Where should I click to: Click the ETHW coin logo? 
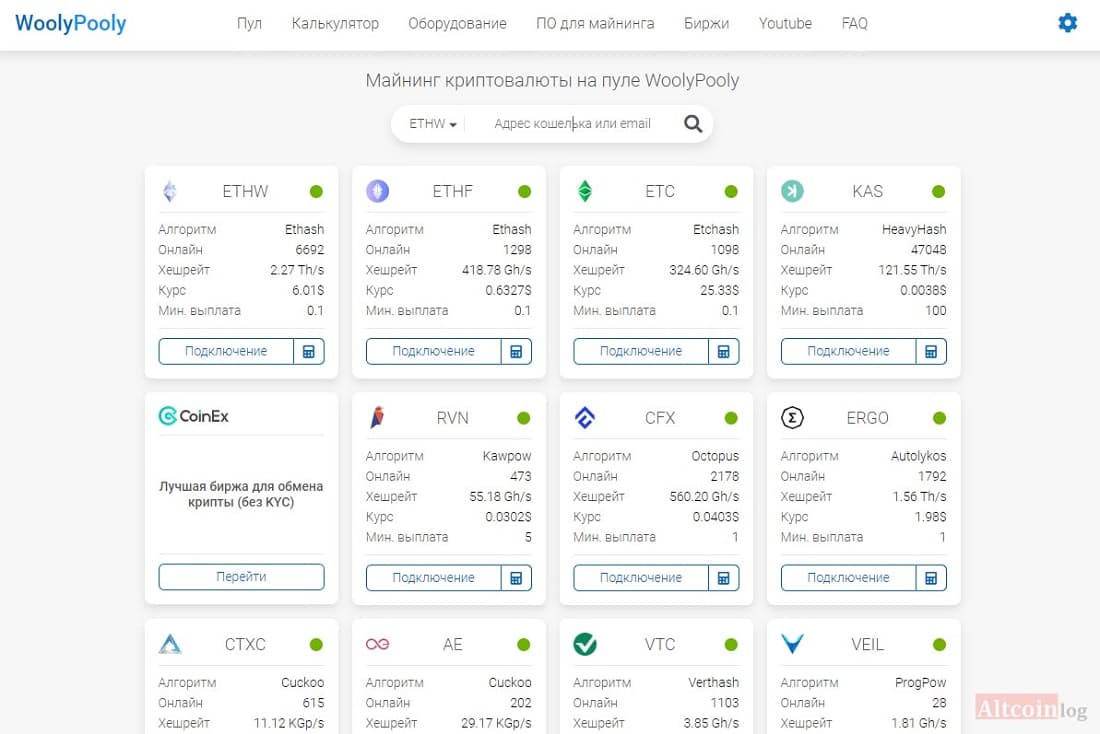[170, 191]
